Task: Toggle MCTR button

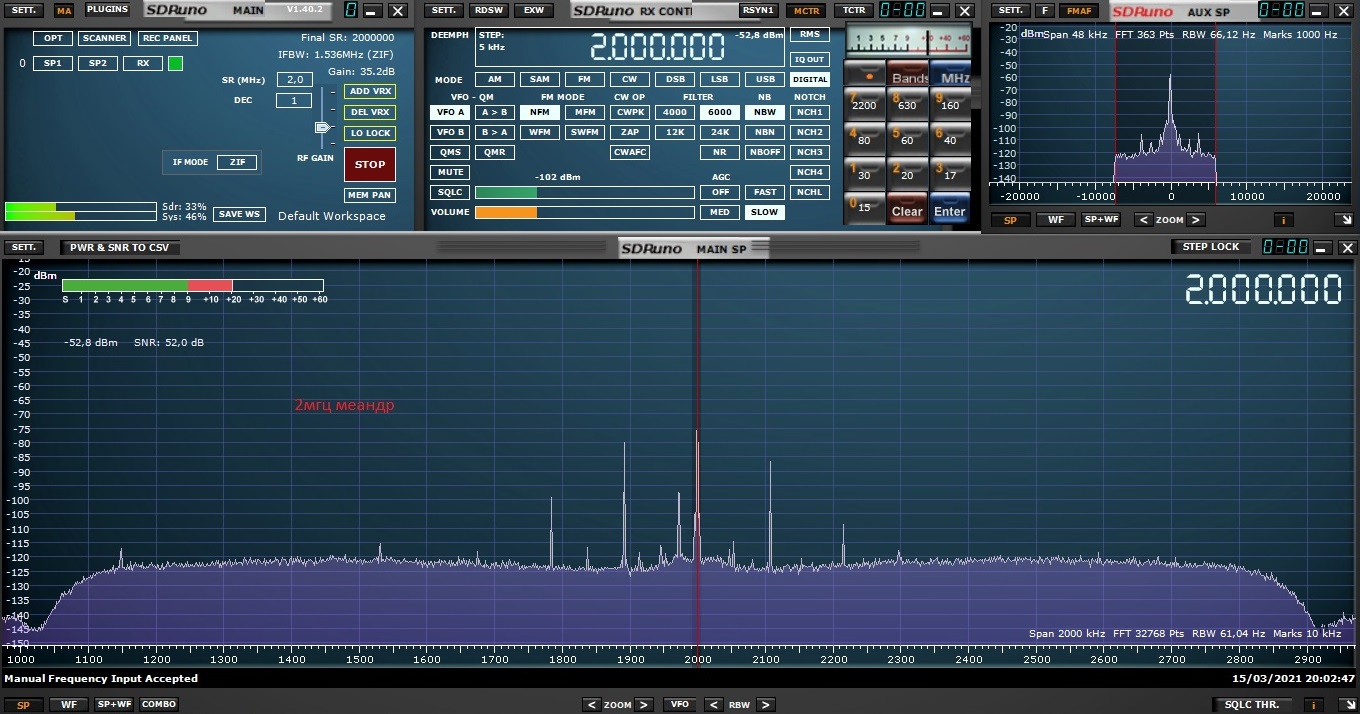Action: pos(806,10)
